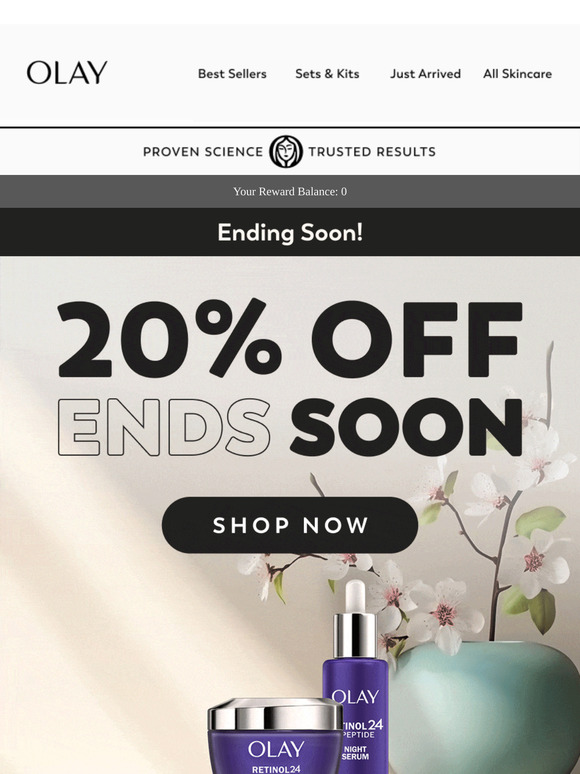This screenshot has height=774, width=580.
Task: Click the outlined ENDS word
Action: coord(164,427)
